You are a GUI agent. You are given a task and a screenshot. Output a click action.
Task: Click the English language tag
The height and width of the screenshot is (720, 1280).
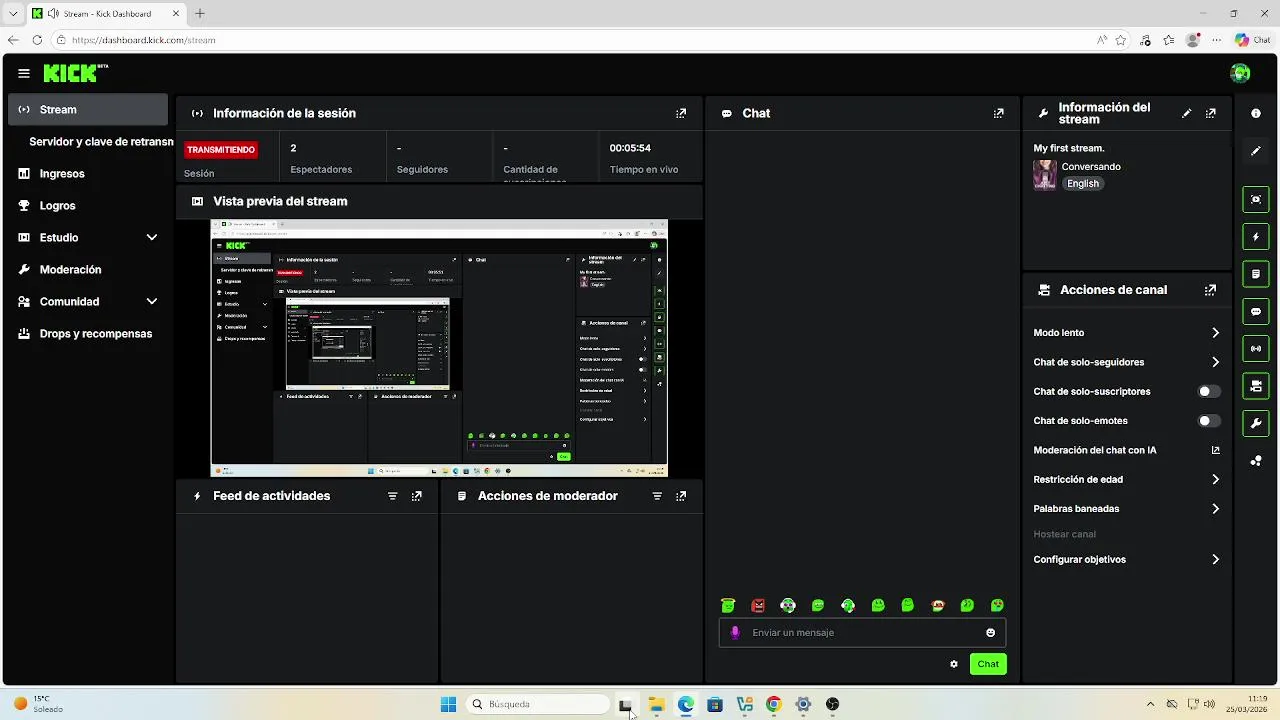pyautogui.click(x=1083, y=184)
